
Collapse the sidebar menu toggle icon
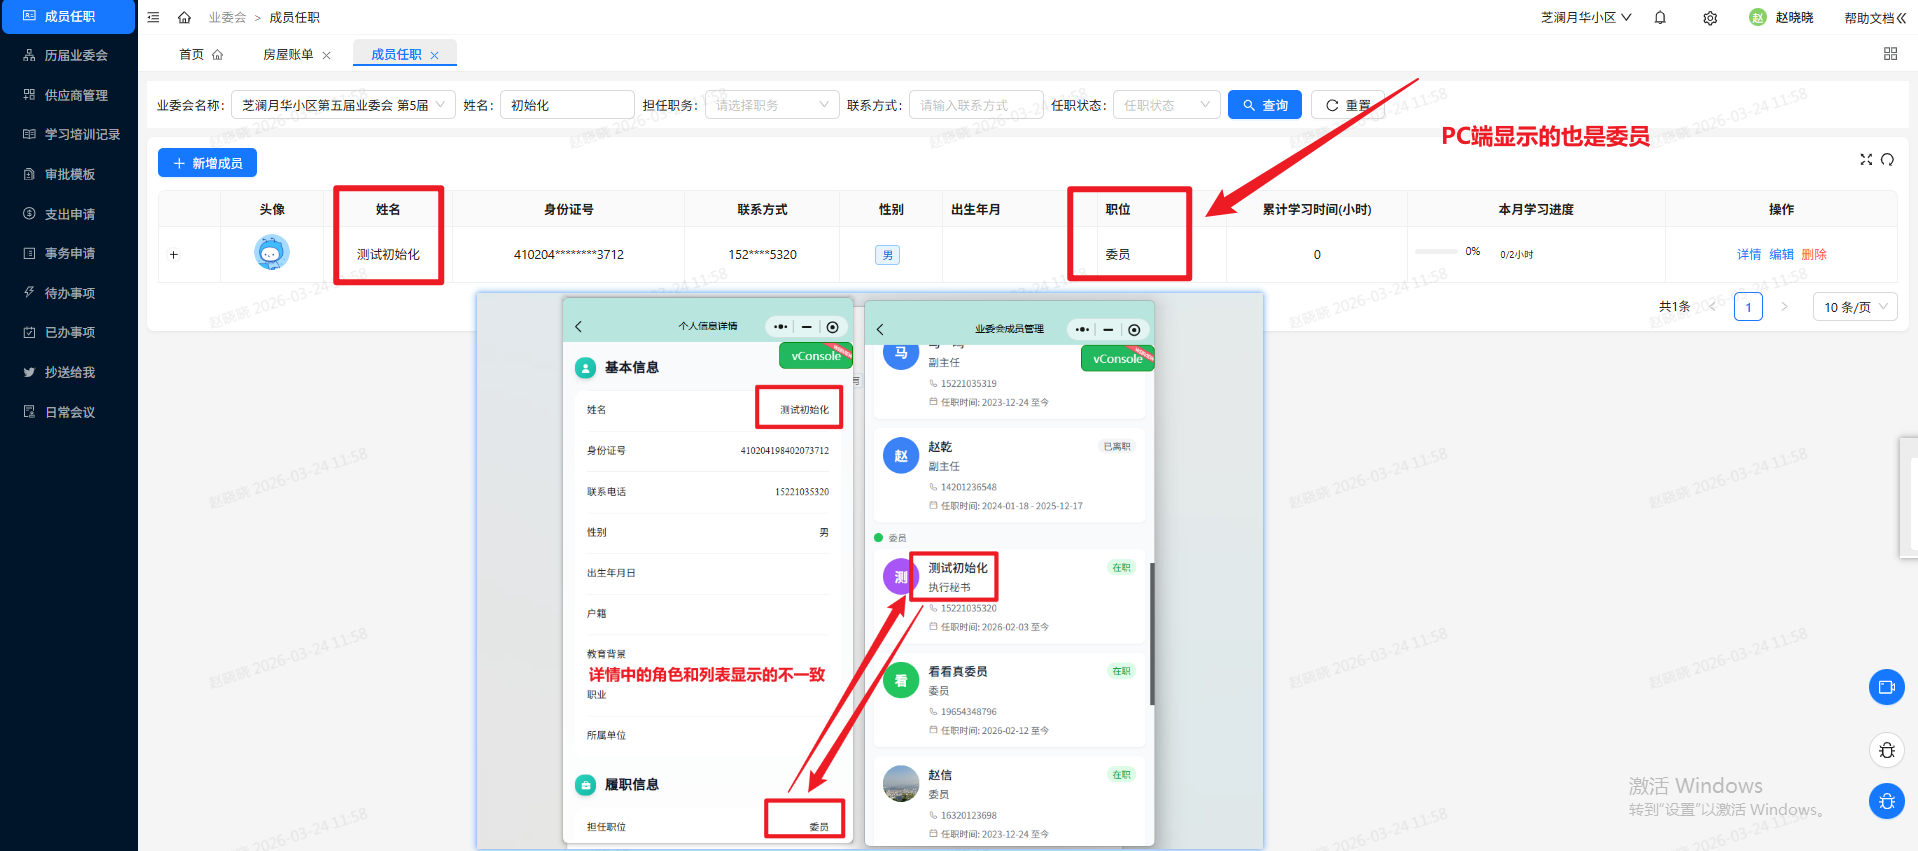(153, 18)
